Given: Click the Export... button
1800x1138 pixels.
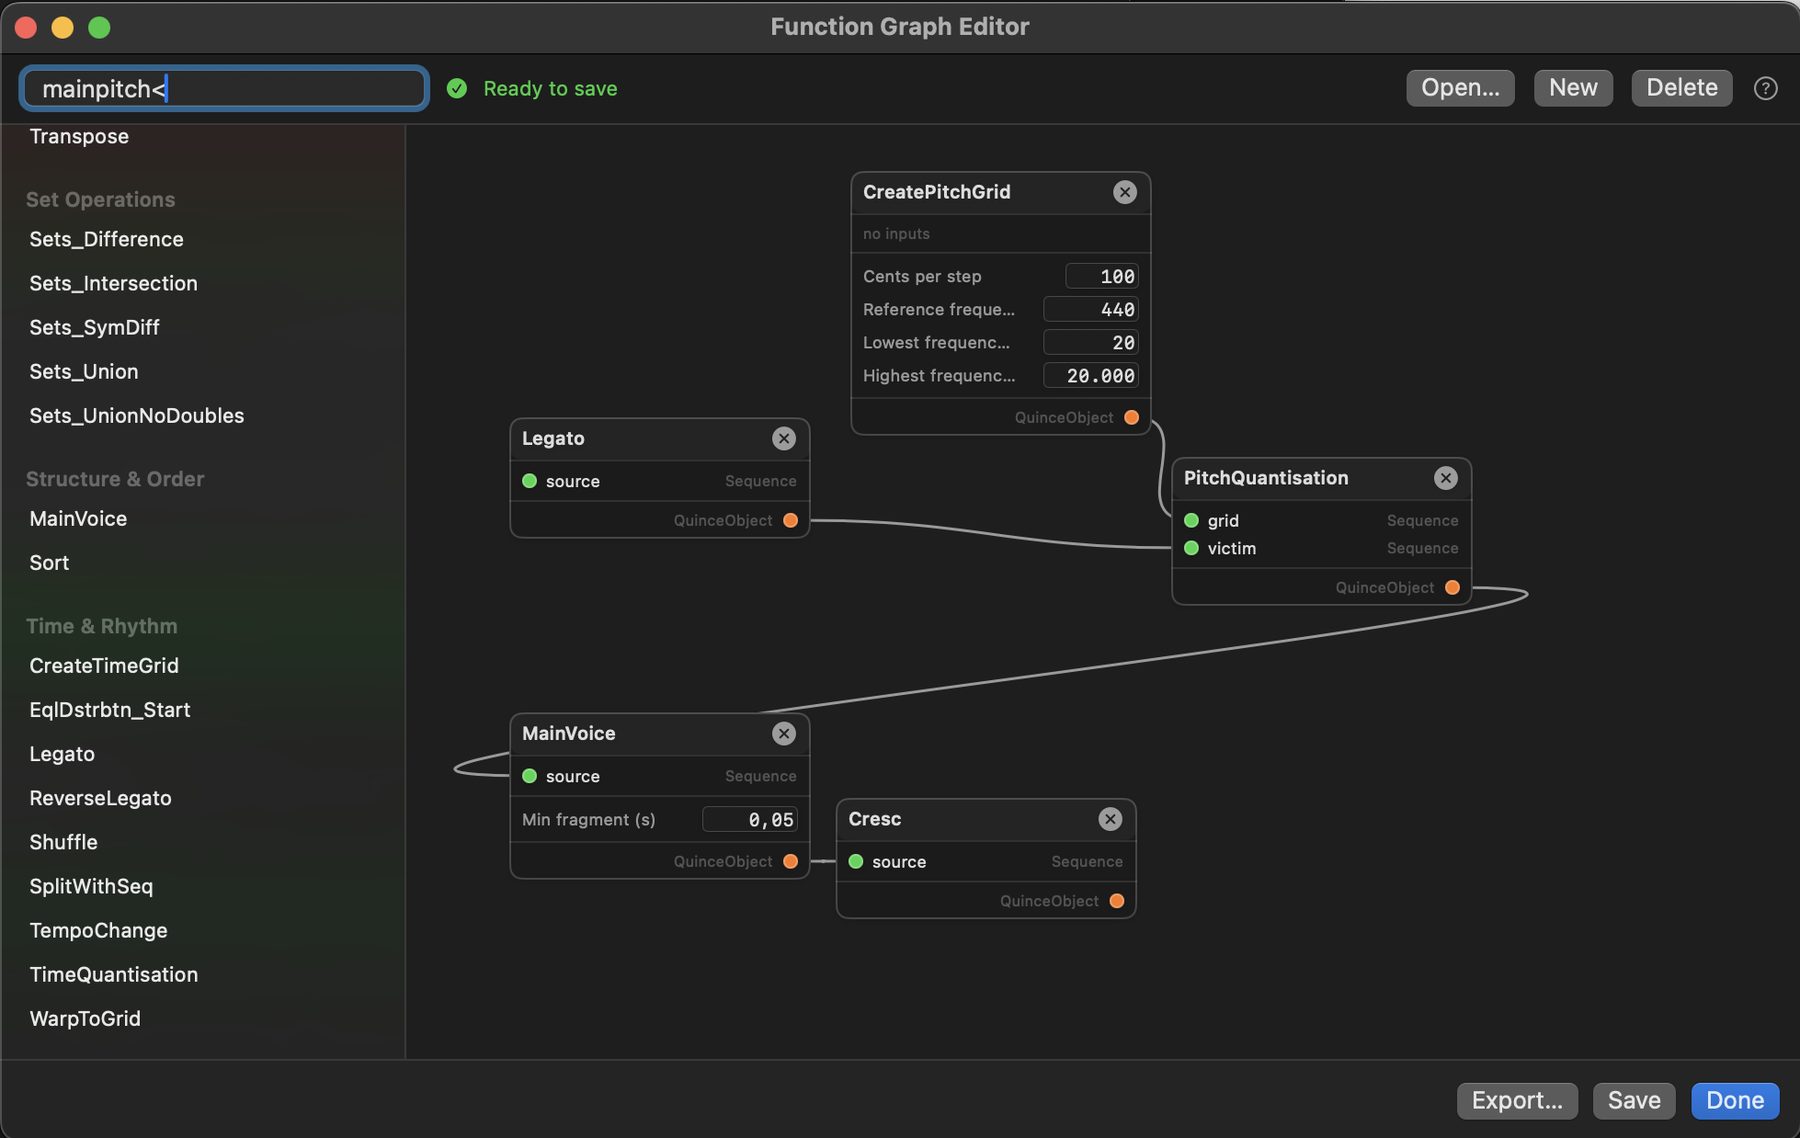Looking at the screenshot, I should click(1517, 1100).
